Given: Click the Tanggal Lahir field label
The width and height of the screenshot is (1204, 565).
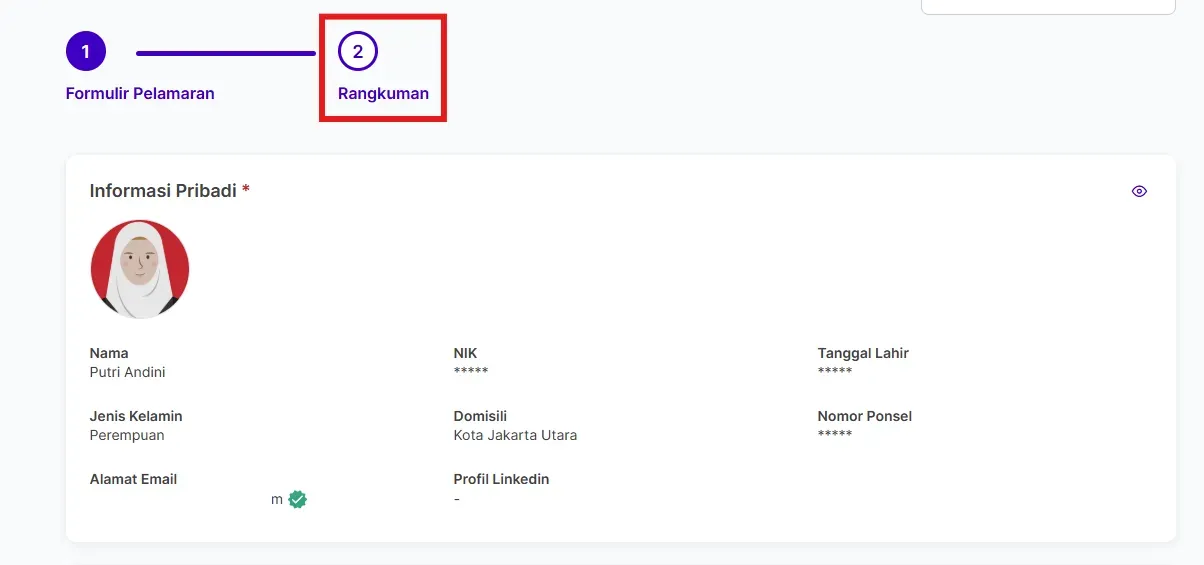Looking at the screenshot, I should tap(863, 353).
